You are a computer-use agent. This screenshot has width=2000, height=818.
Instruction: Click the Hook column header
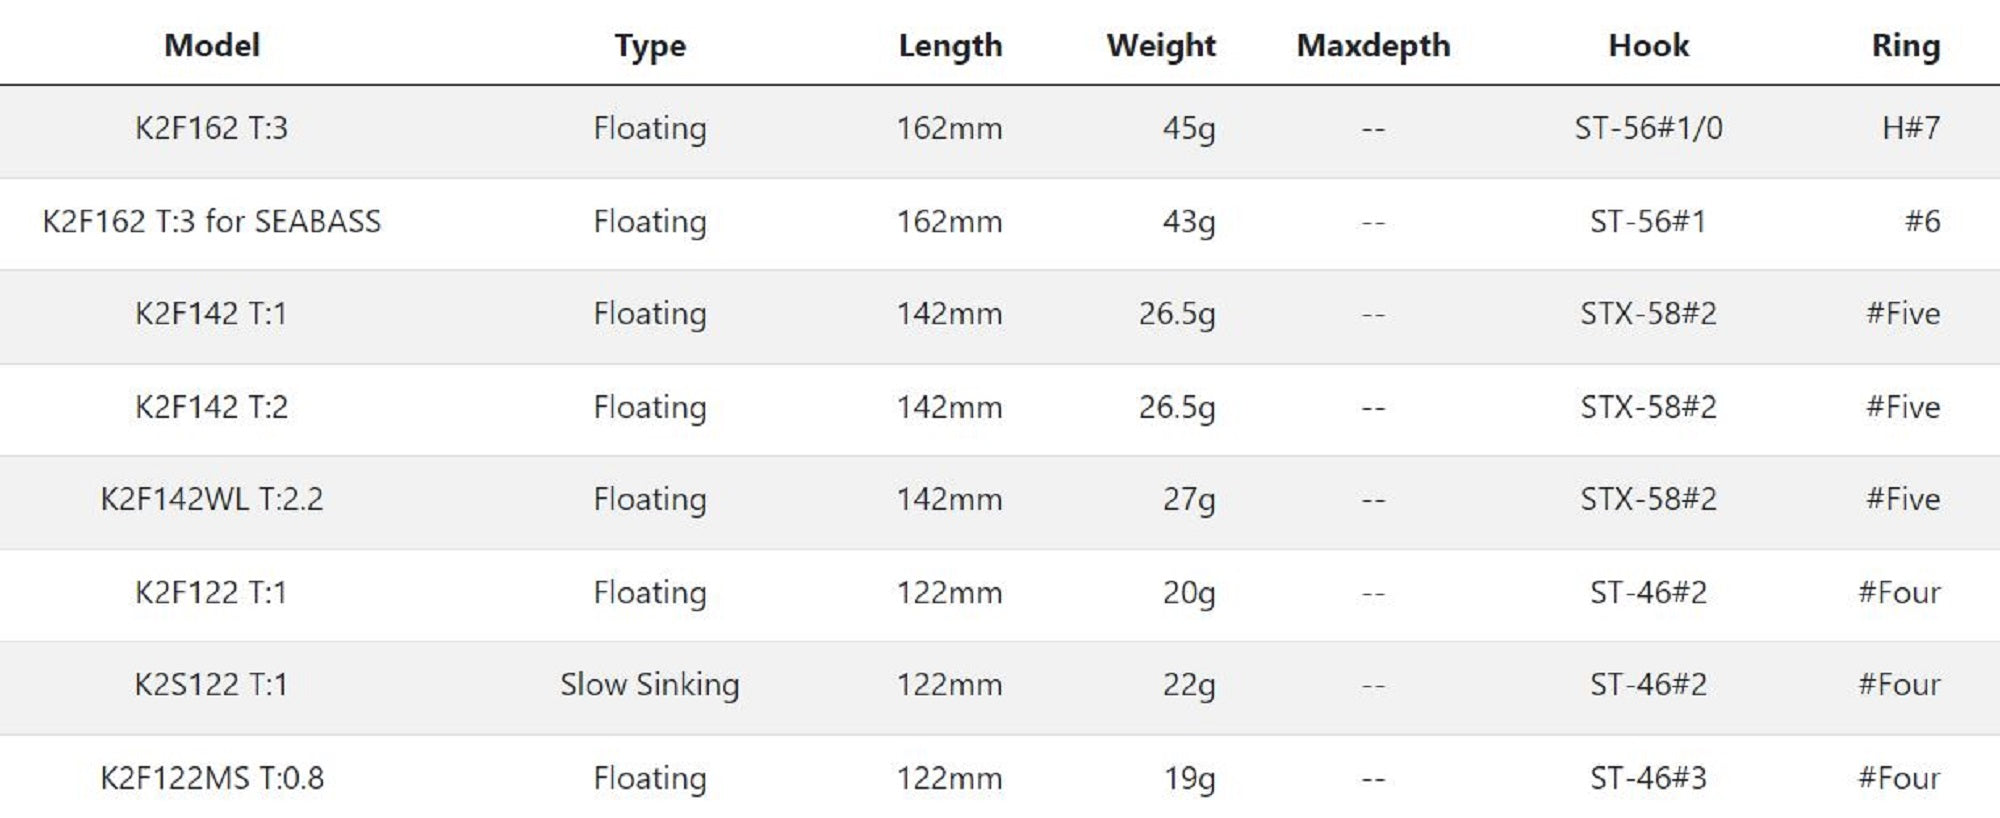[1648, 45]
